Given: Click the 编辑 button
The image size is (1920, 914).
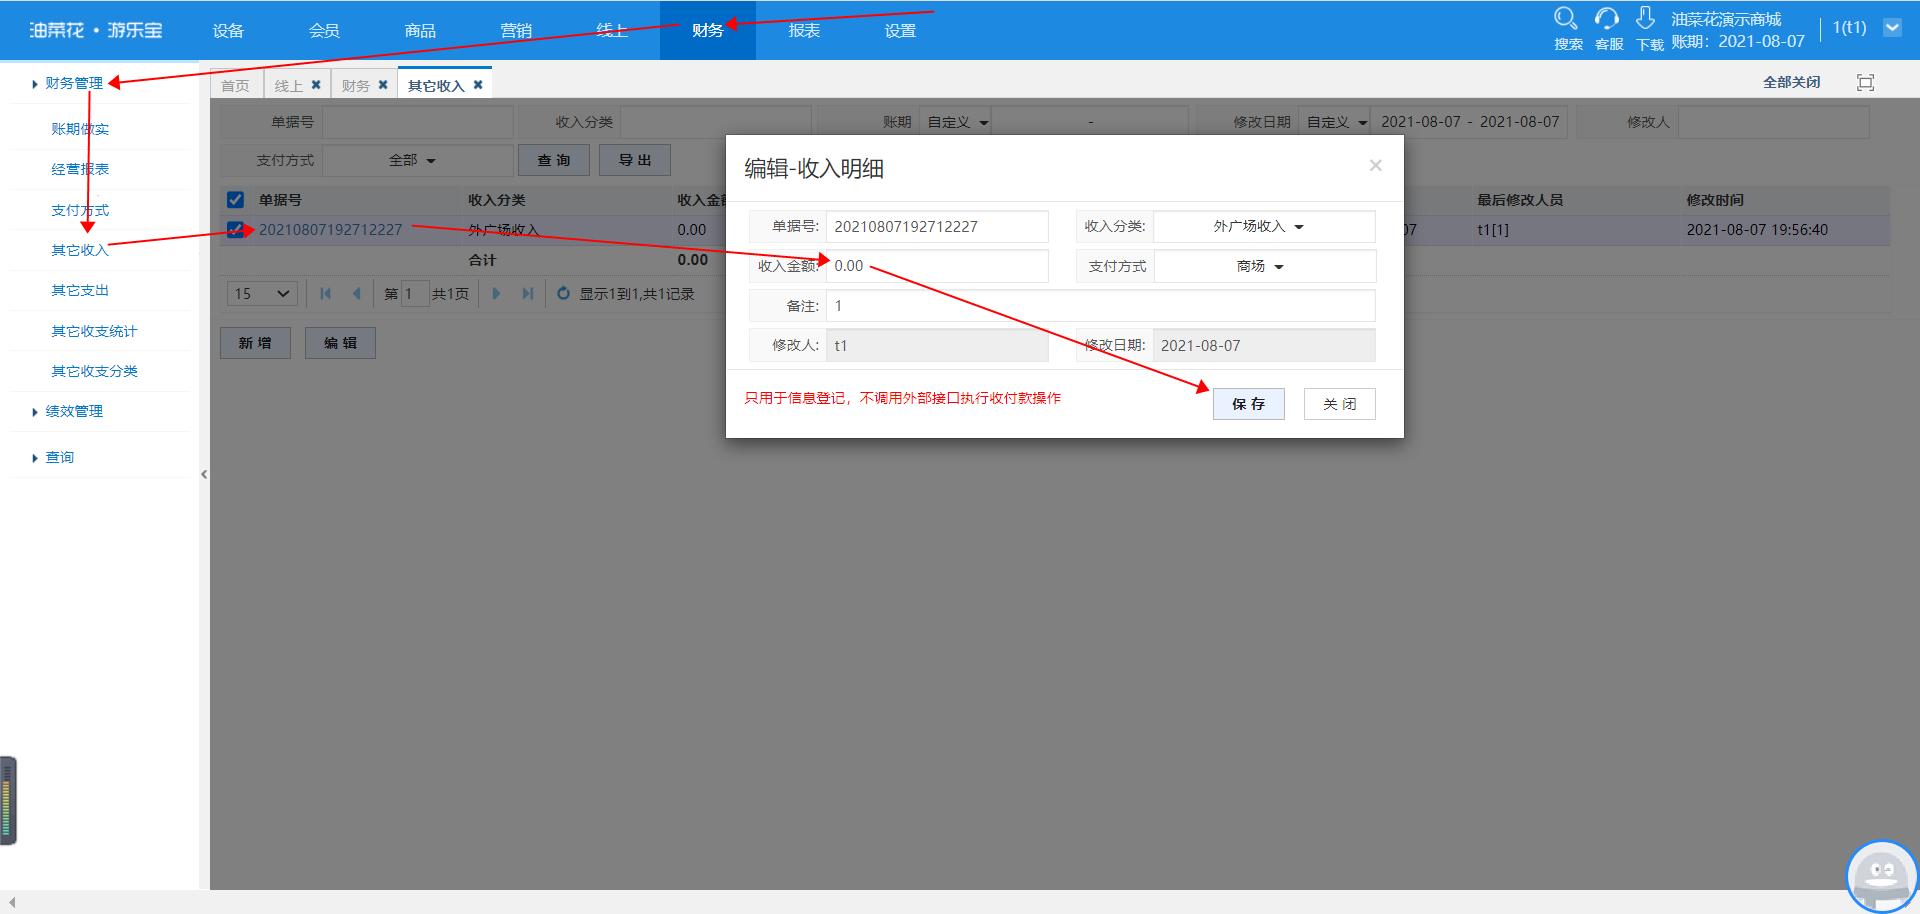Looking at the screenshot, I should [340, 343].
